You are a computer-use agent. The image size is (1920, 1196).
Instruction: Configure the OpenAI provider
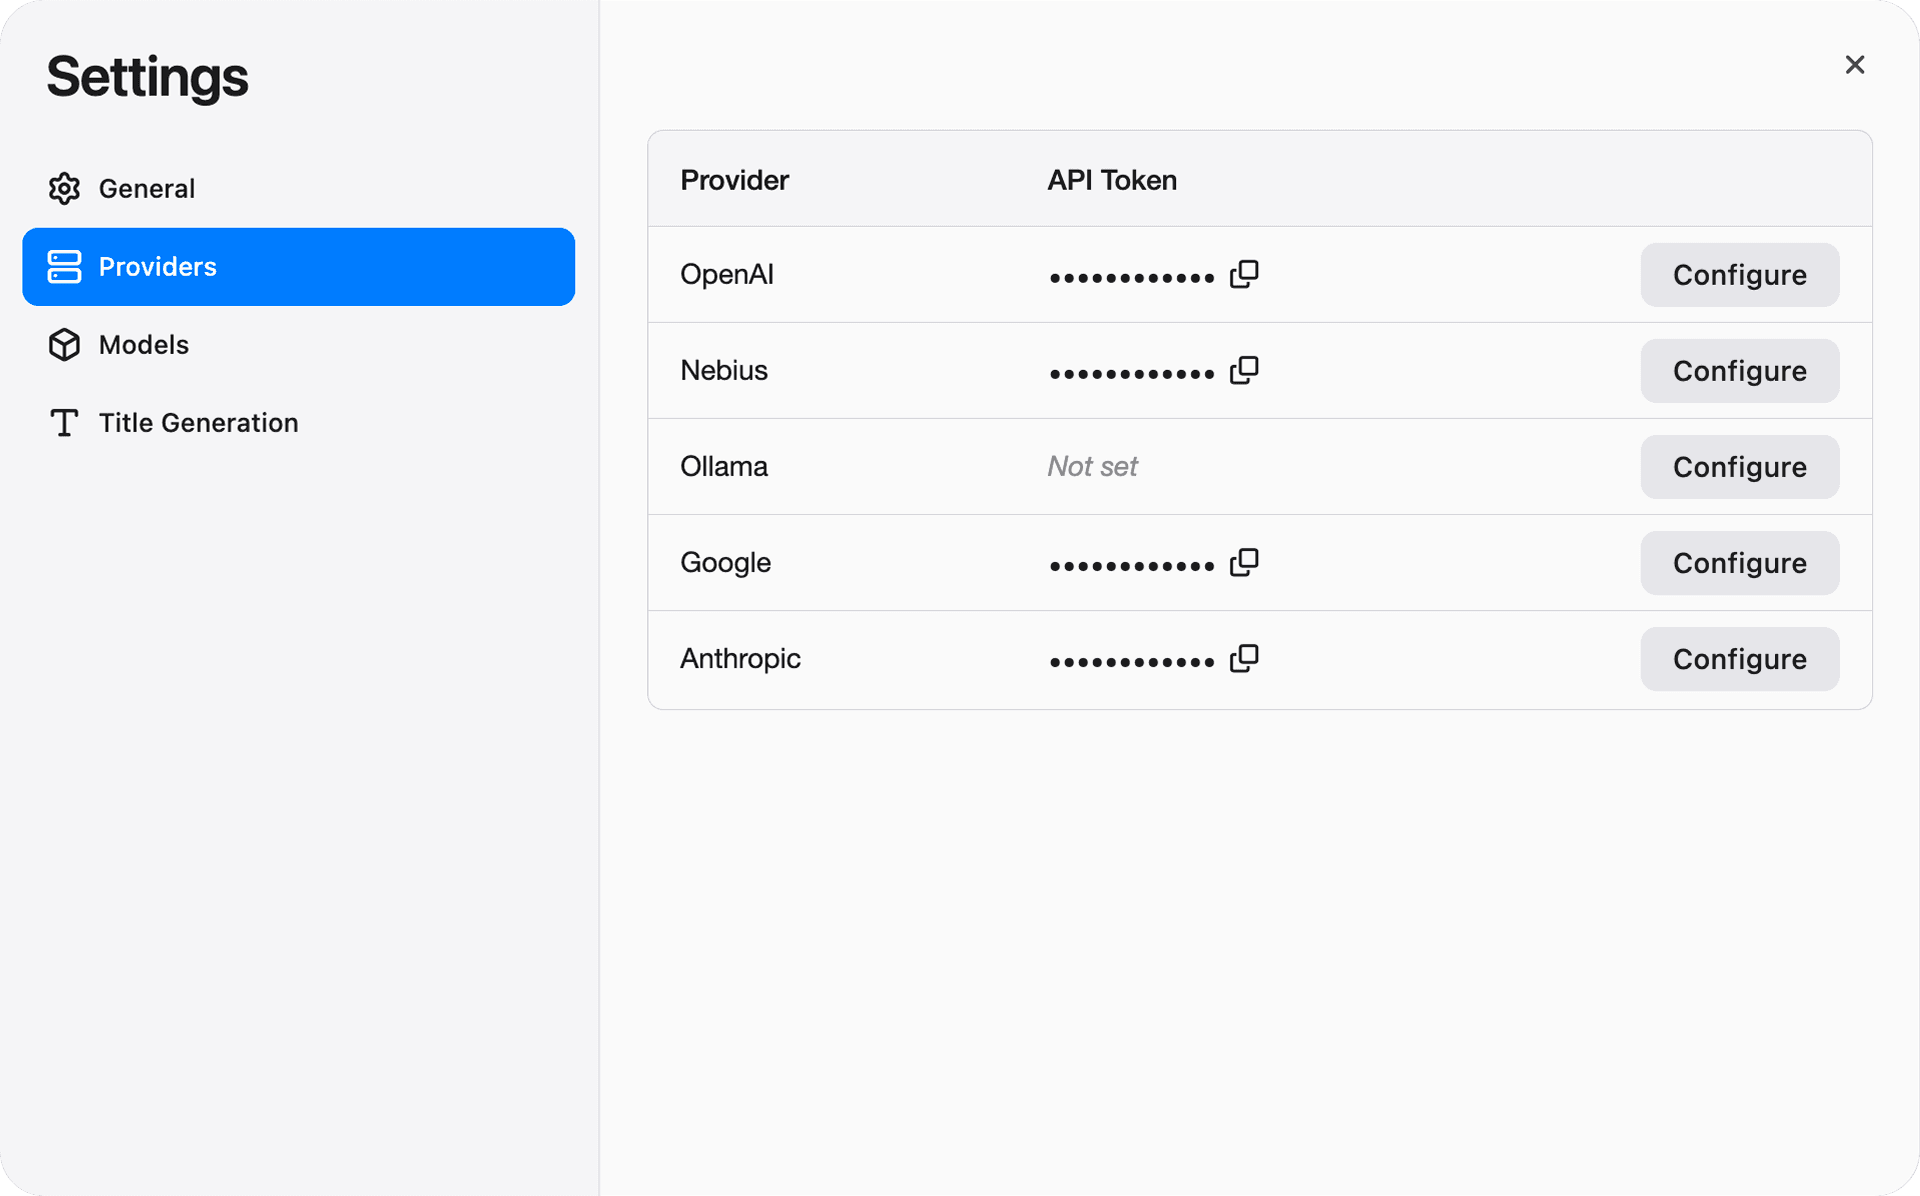tap(1739, 275)
